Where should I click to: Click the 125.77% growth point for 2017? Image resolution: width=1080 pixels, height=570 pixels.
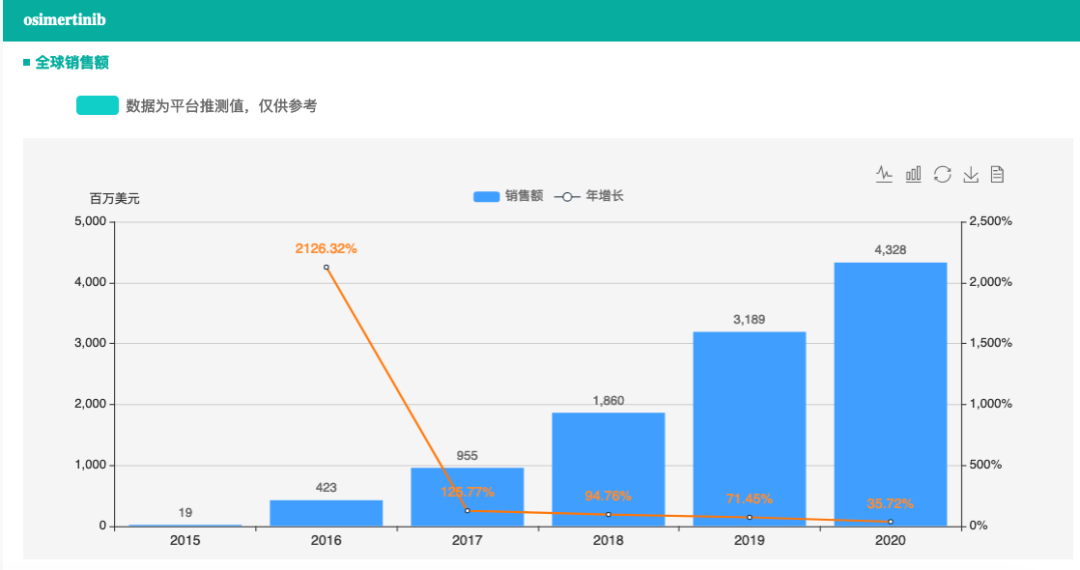(467, 511)
